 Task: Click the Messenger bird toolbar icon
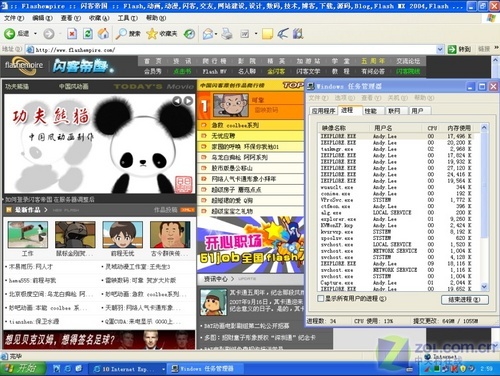283,33
